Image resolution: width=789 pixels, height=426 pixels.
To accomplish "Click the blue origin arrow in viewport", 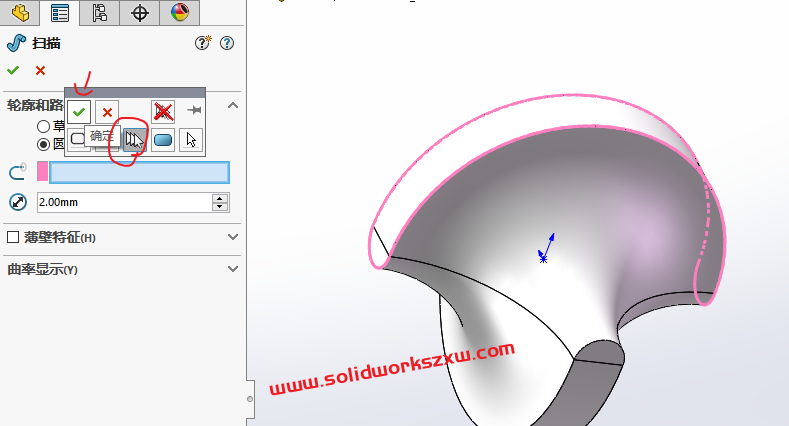I will coord(546,248).
